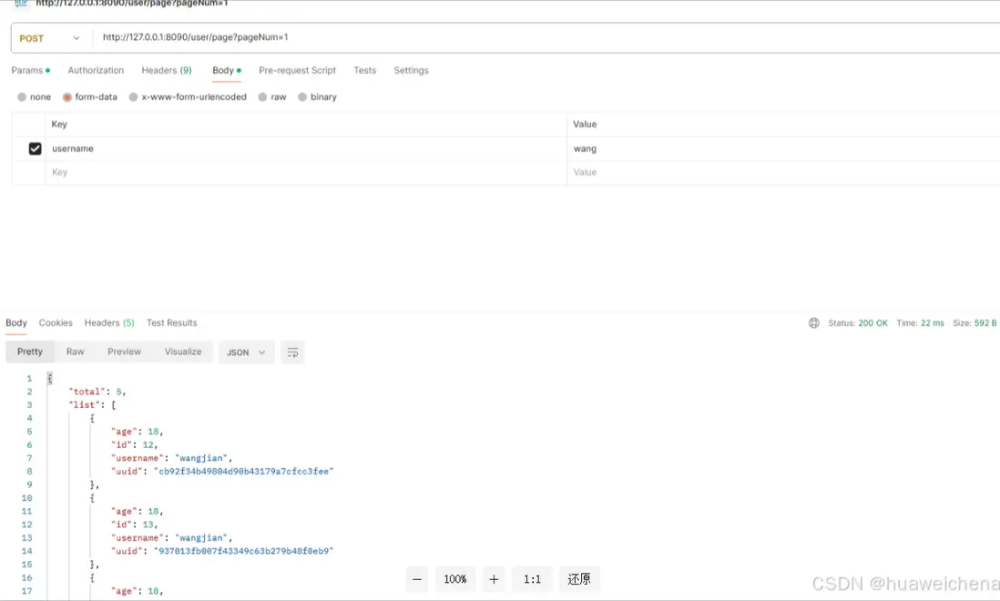The width and height of the screenshot is (1000, 601).
Task: Click the 1:1 actual size button
Action: (532, 579)
